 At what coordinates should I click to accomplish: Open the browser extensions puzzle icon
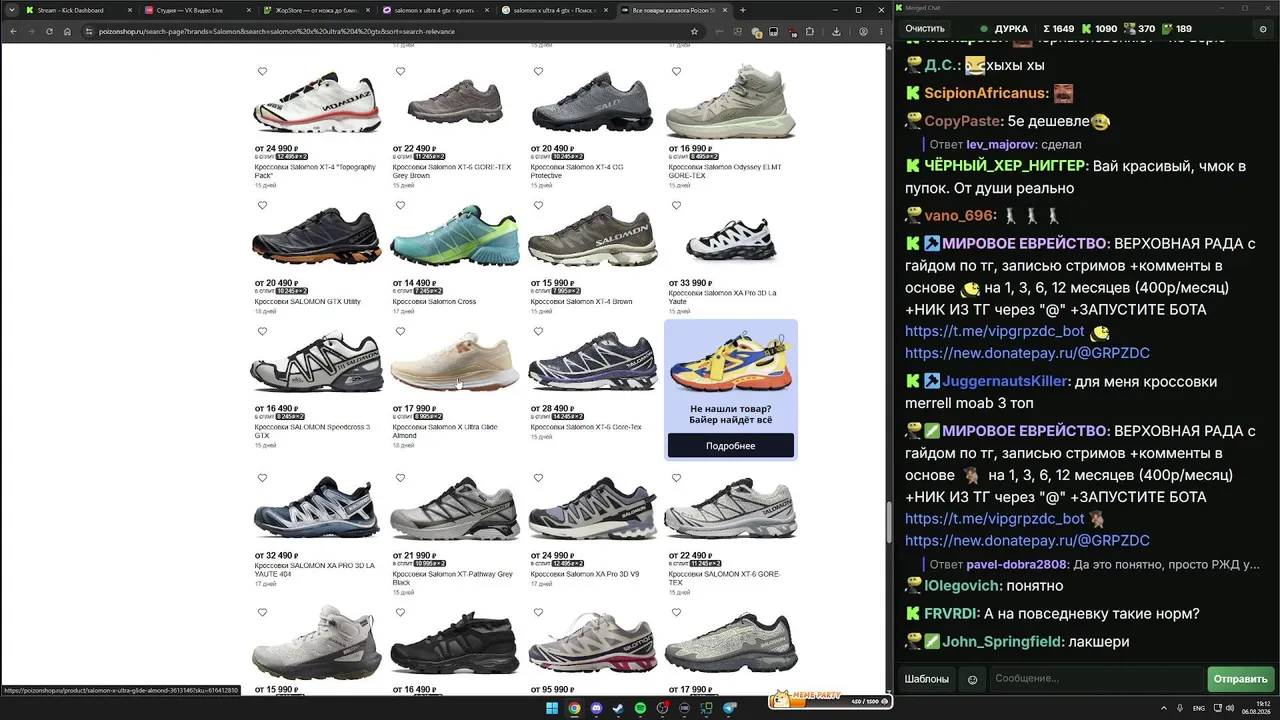810,31
